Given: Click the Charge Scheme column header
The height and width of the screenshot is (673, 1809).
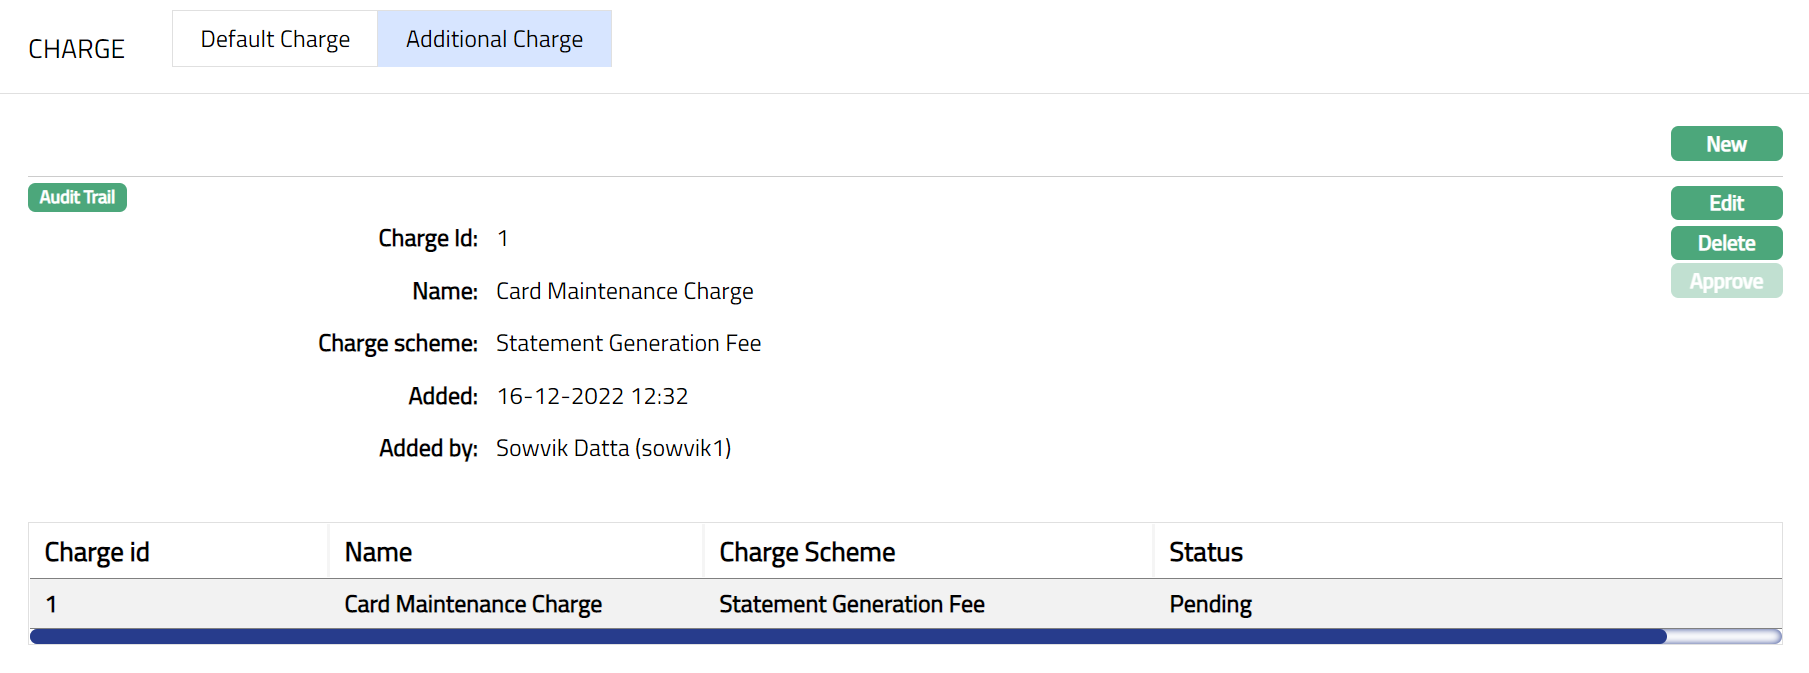Looking at the screenshot, I should (x=807, y=552).
